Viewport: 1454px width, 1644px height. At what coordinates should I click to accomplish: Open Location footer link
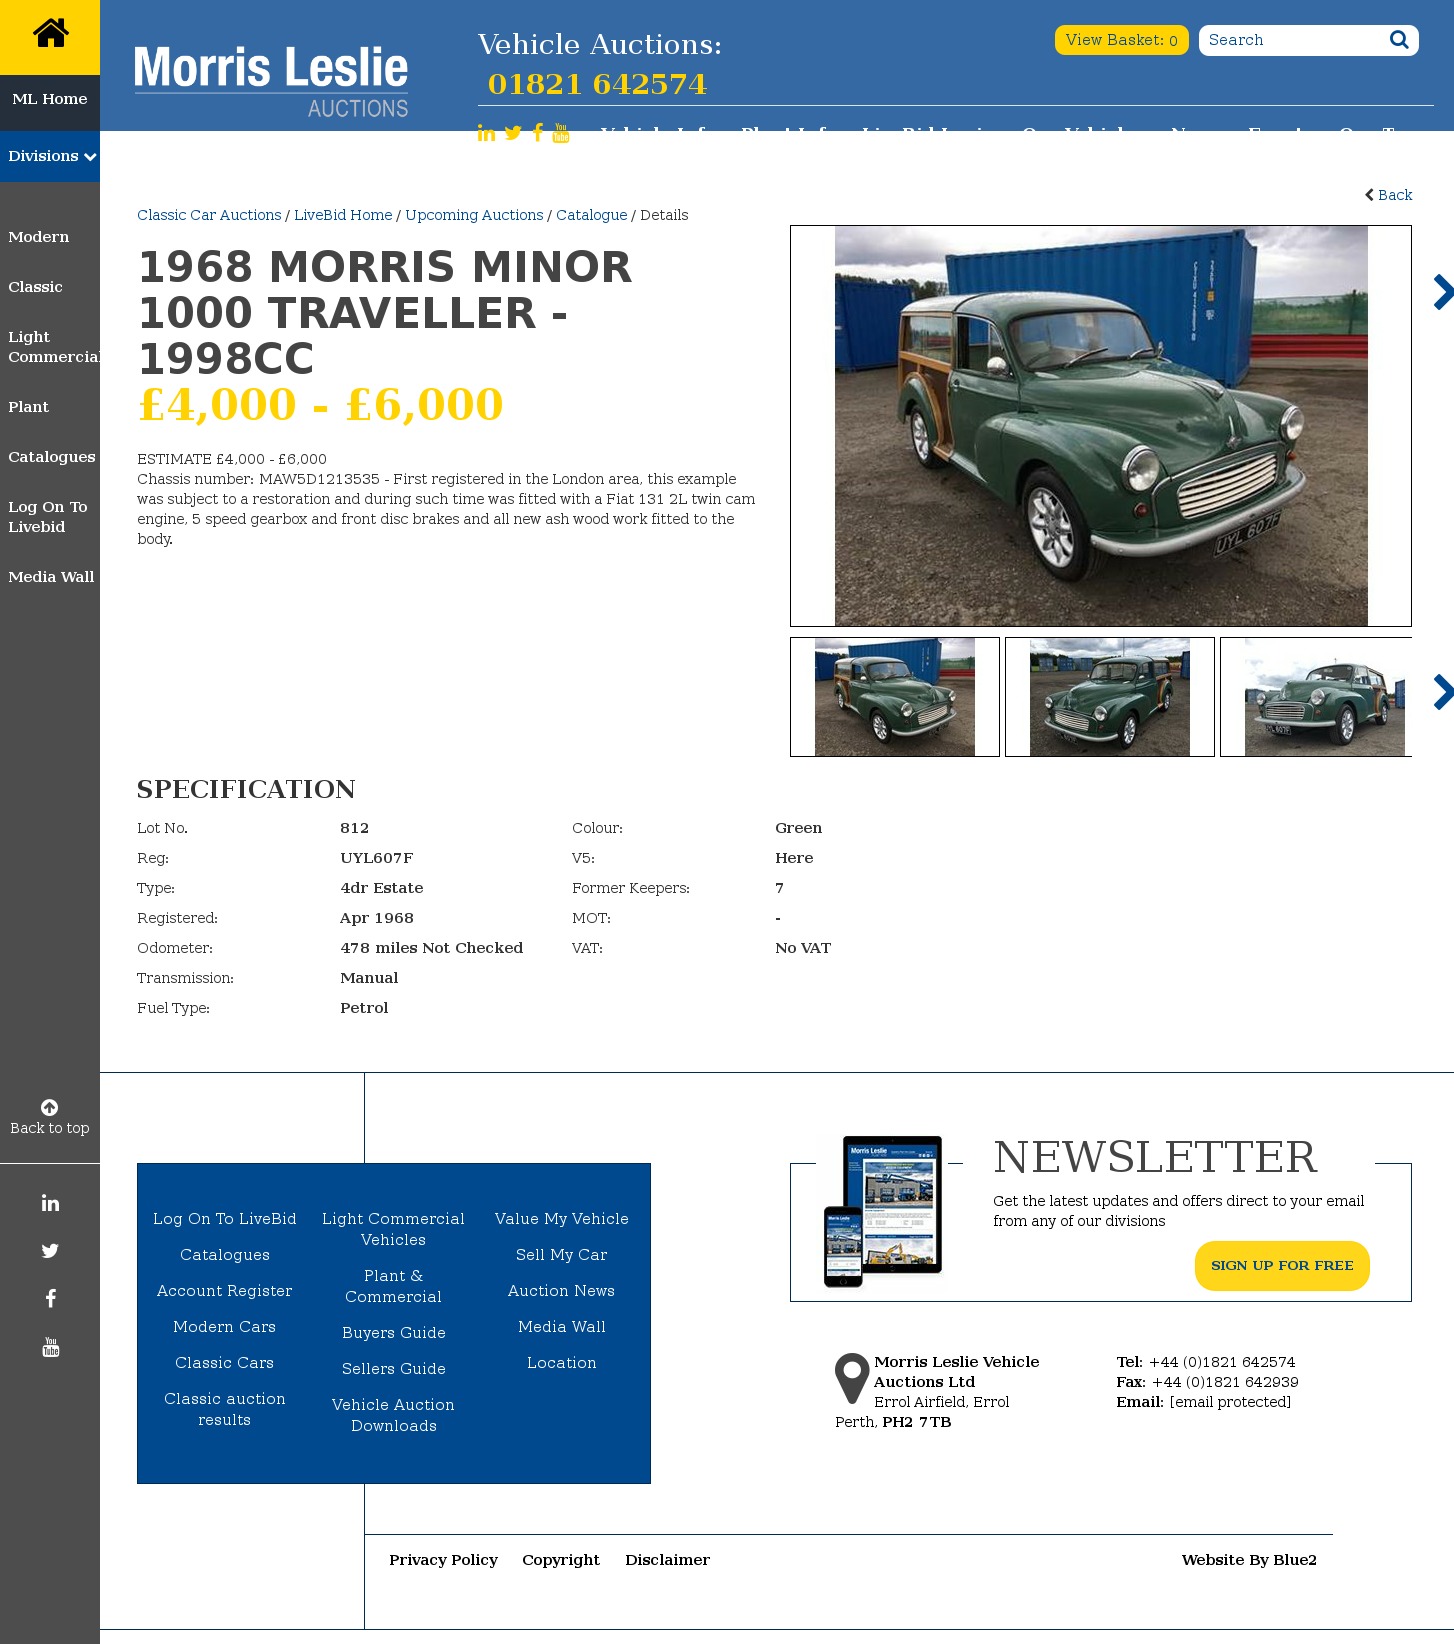click(x=562, y=1363)
